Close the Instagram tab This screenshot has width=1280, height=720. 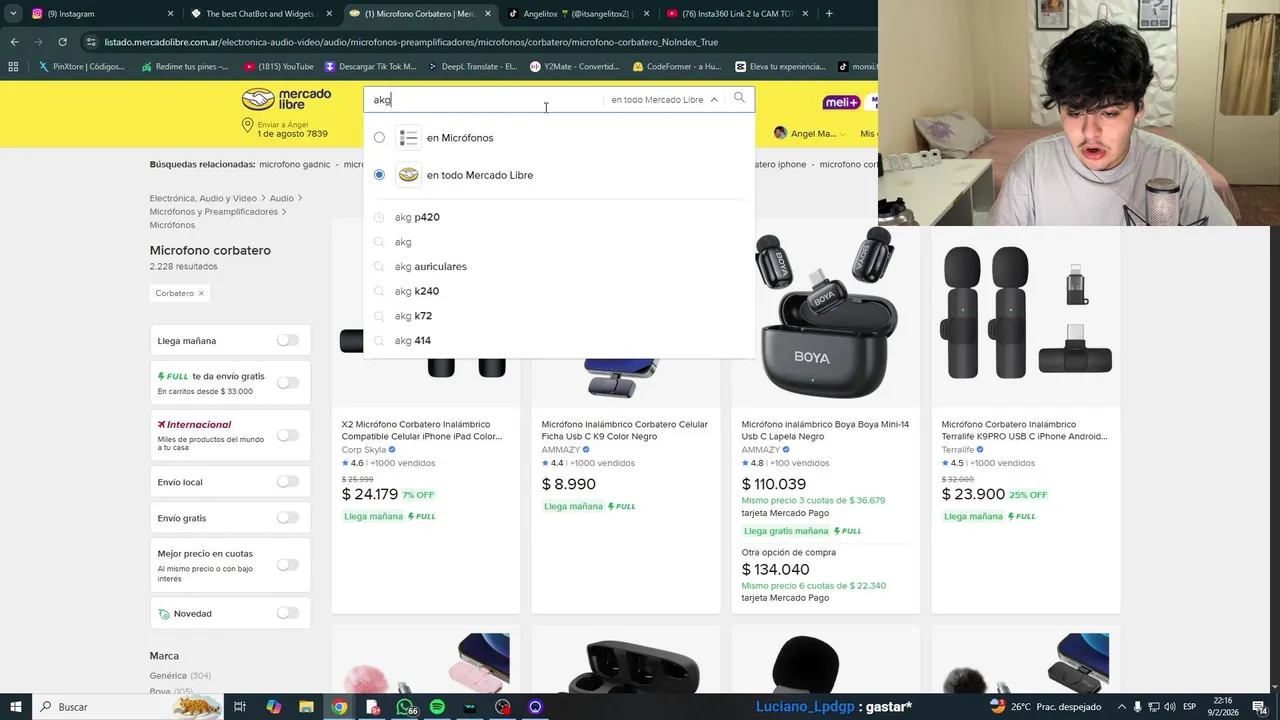(170, 14)
